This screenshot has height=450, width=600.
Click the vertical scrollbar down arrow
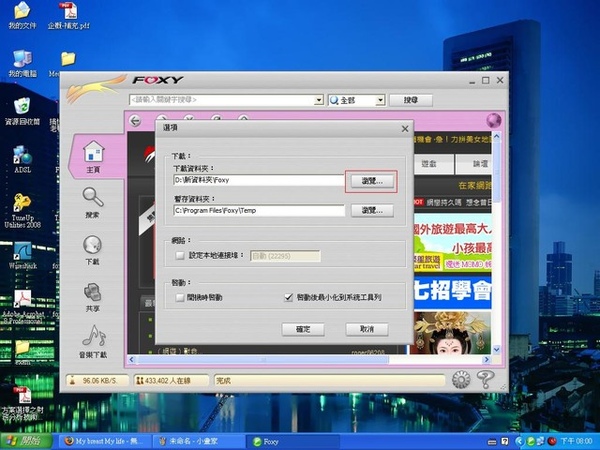click(x=496, y=349)
